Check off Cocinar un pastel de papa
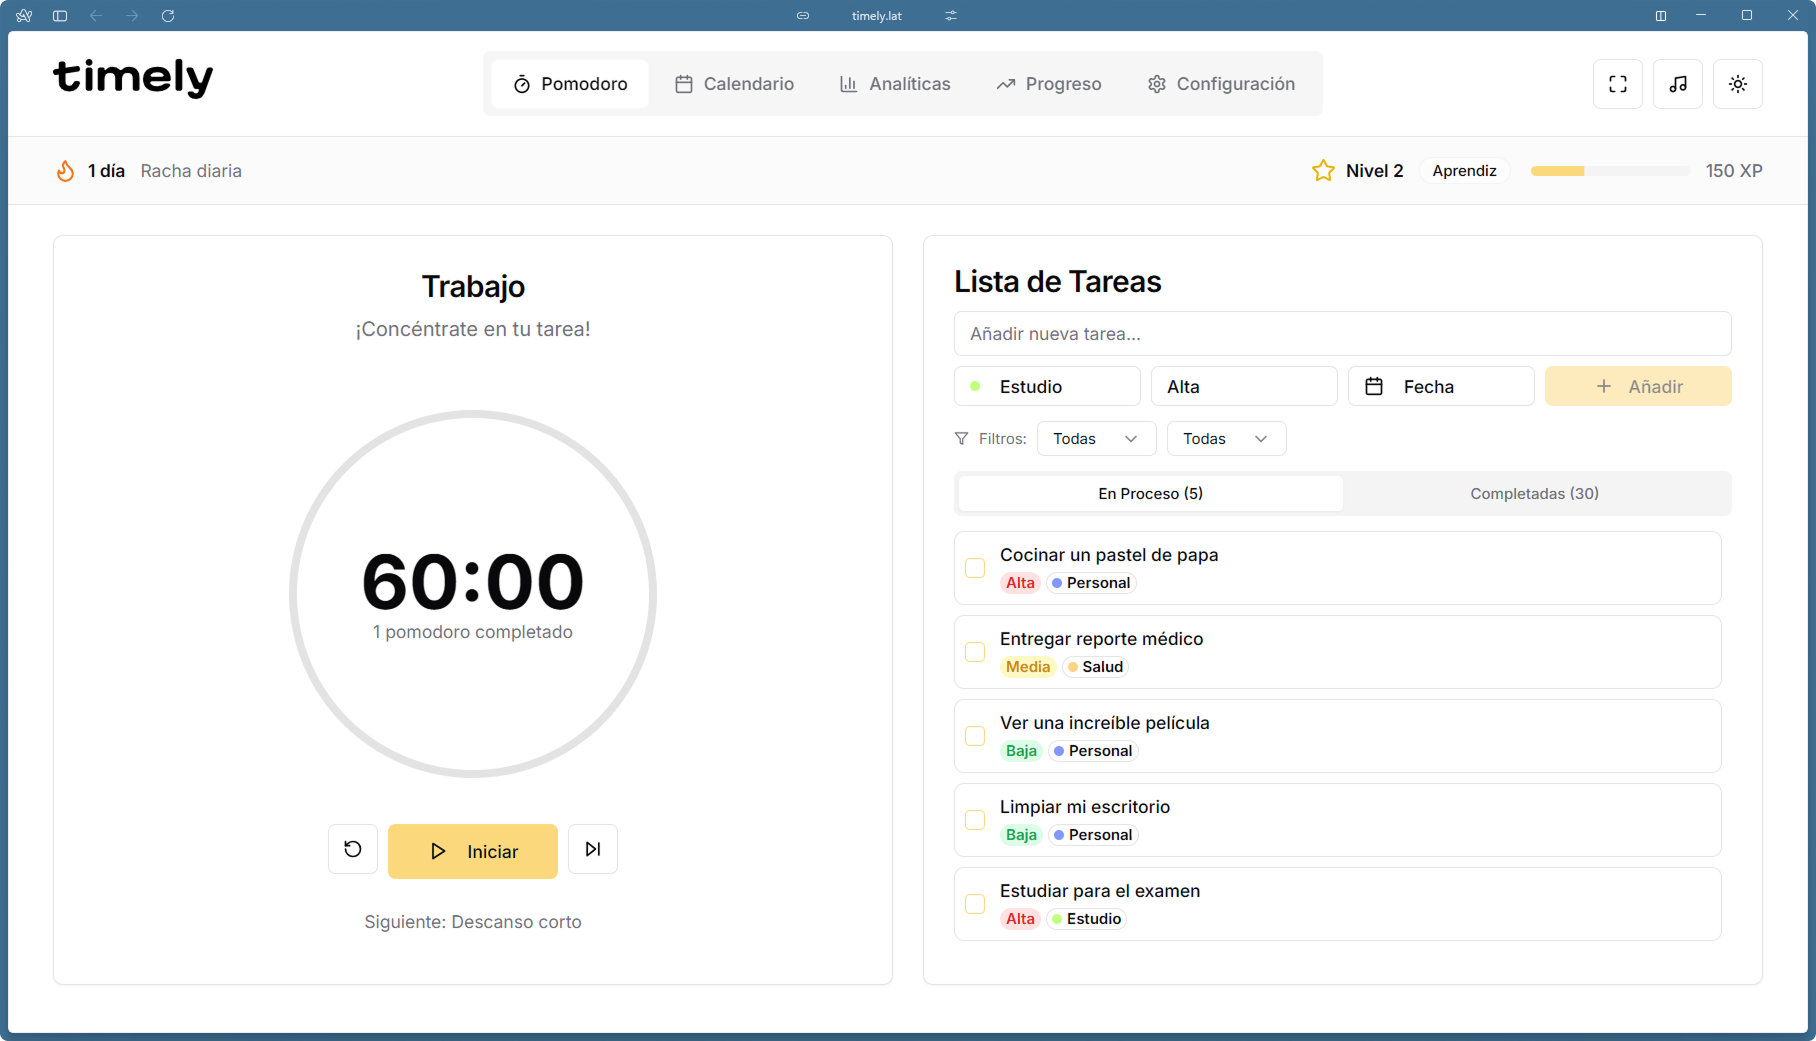Viewport: 1816px width, 1041px height. pyautogui.click(x=975, y=568)
